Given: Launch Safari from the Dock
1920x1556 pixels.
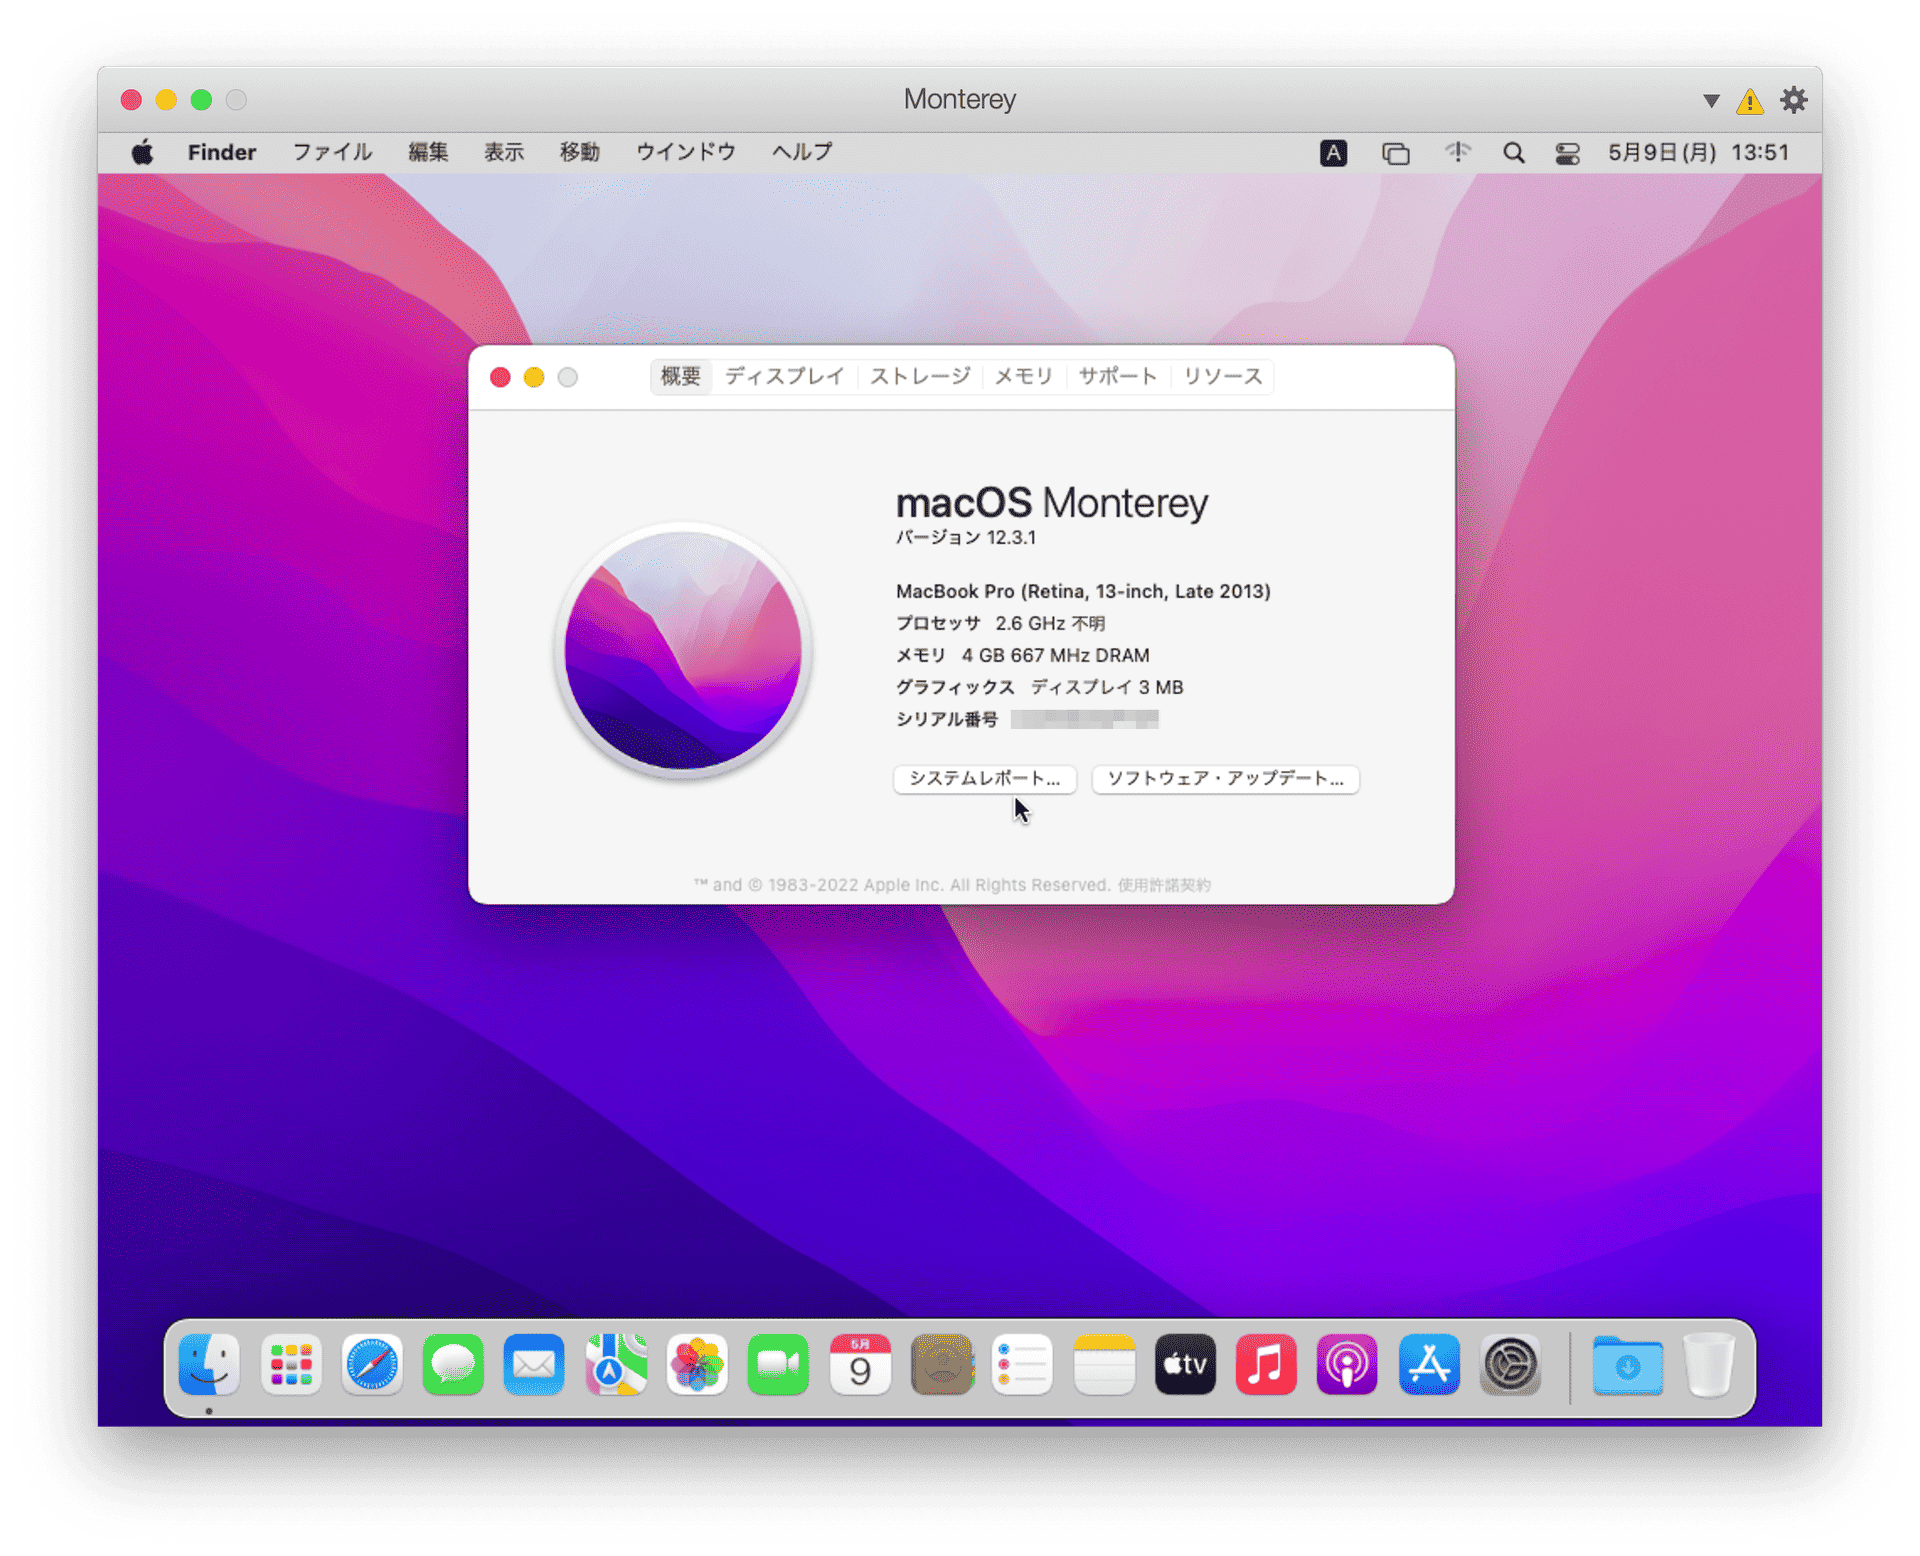Looking at the screenshot, I should point(372,1364).
